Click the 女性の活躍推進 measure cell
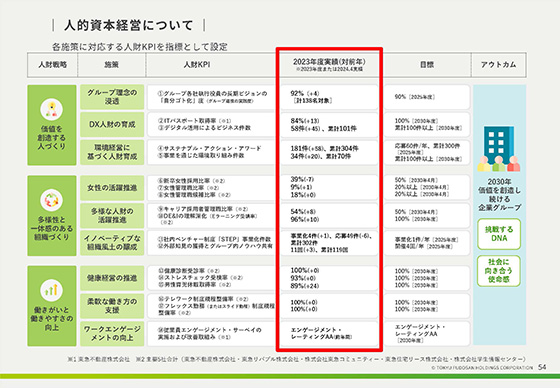Image resolution: width=560 pixels, height=388 pixels. 112,188
